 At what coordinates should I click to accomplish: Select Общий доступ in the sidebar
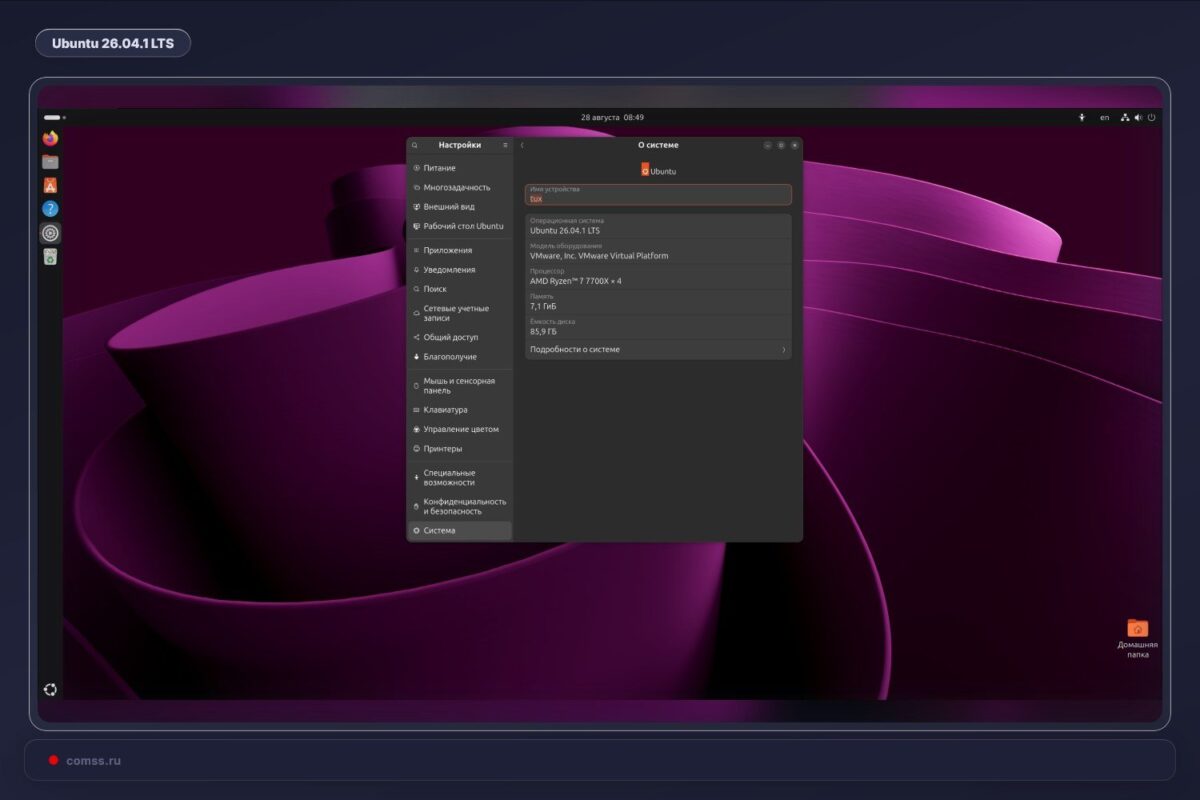pos(460,337)
